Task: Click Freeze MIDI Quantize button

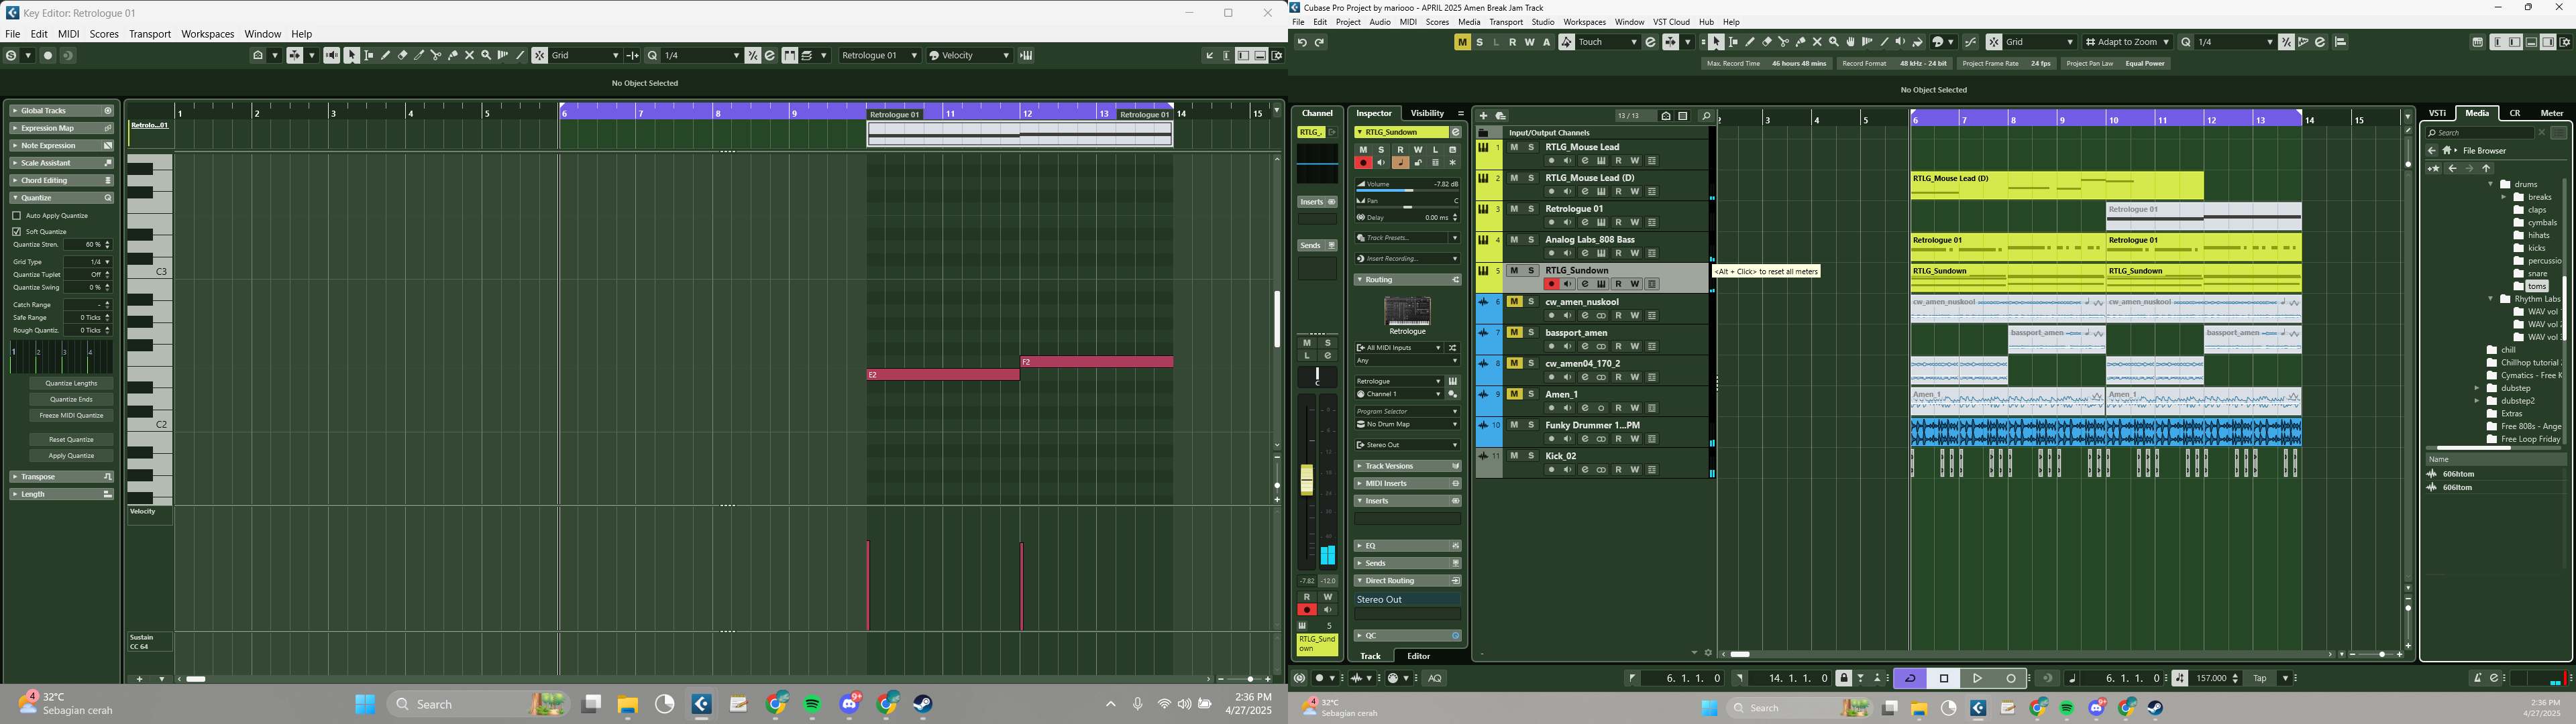Action: point(71,415)
